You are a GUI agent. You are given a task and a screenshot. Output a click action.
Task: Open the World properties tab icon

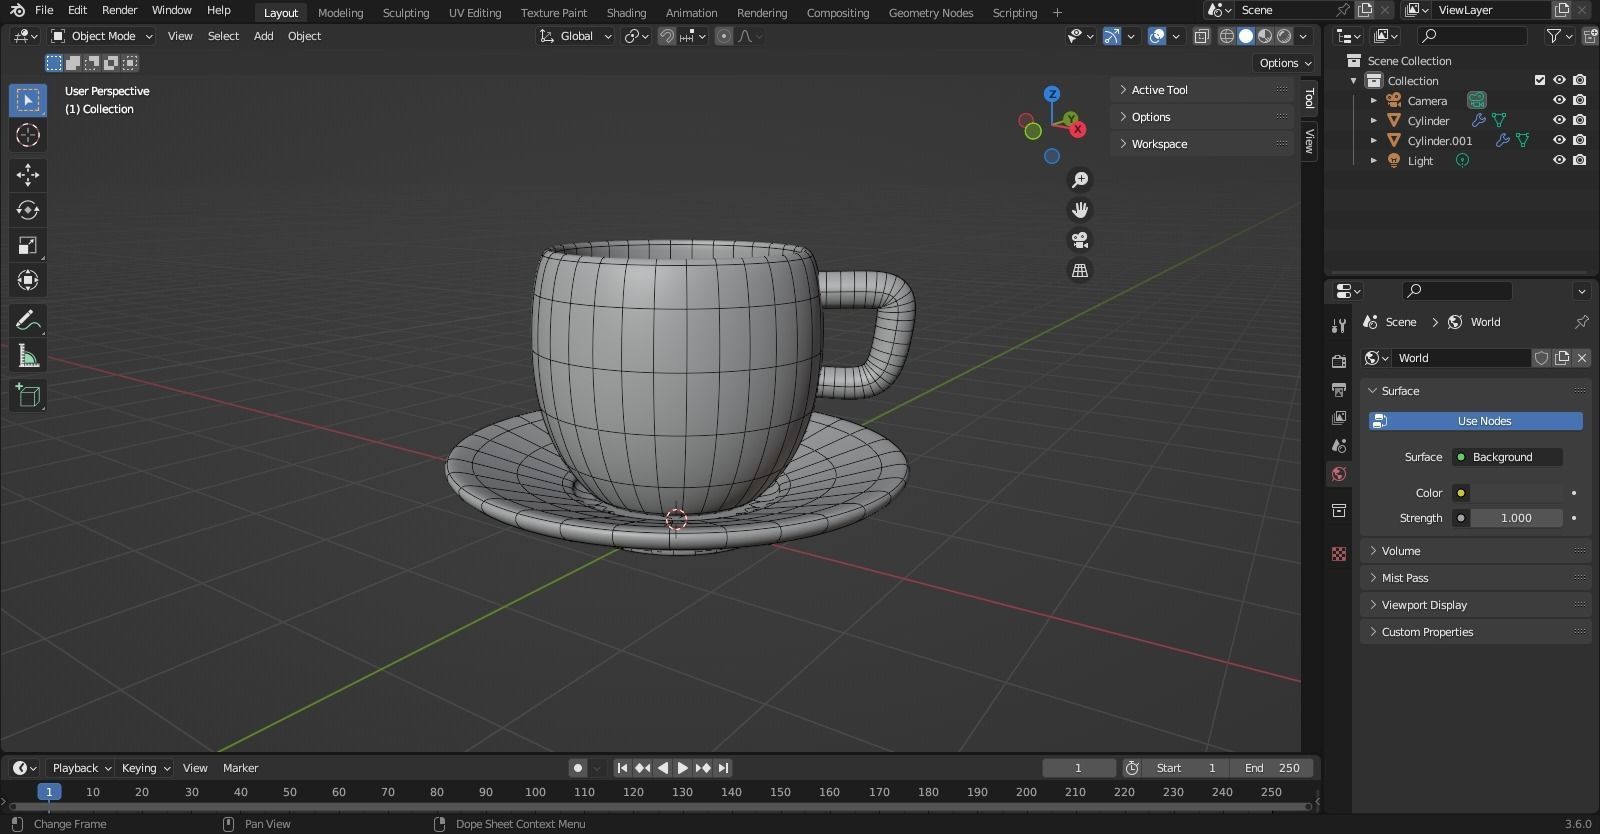[x=1339, y=474]
